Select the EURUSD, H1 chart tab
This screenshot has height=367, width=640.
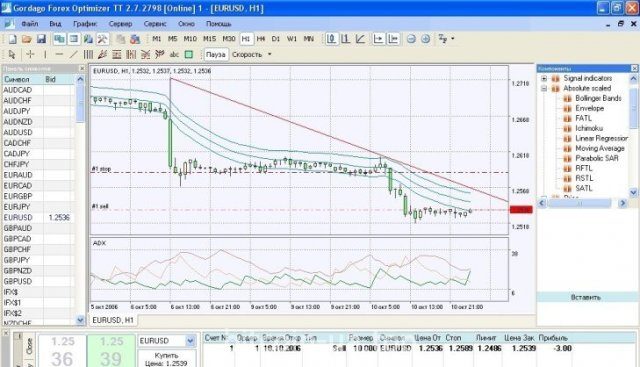[x=113, y=320]
